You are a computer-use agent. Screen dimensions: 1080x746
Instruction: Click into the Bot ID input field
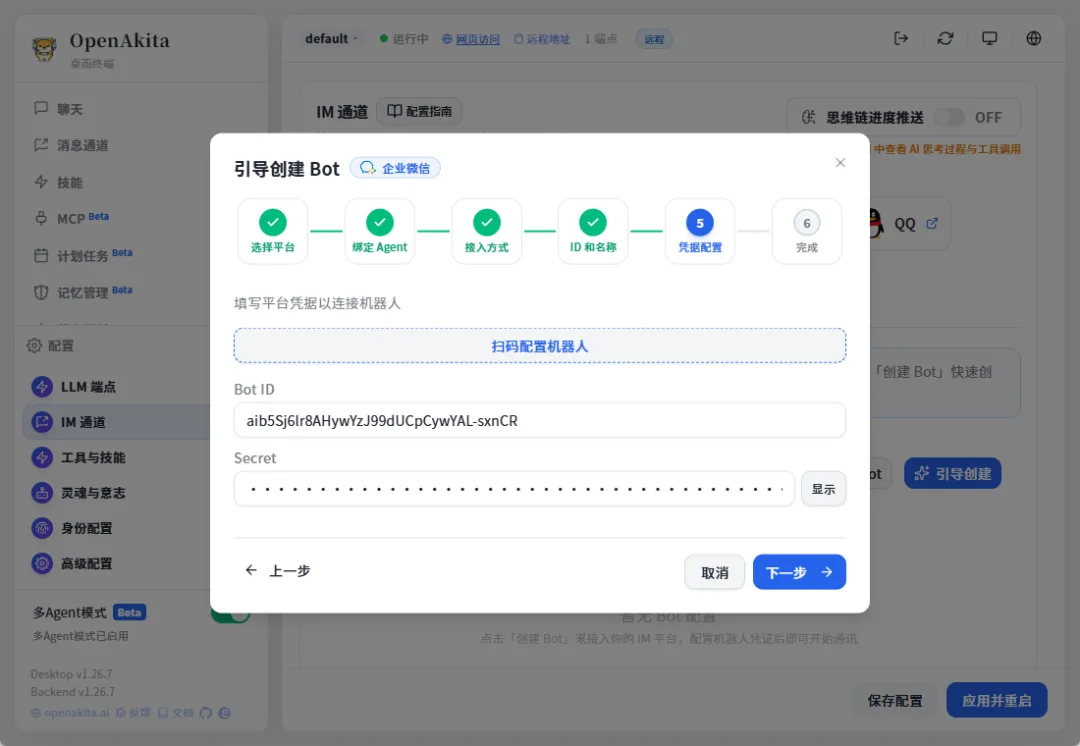click(x=540, y=420)
